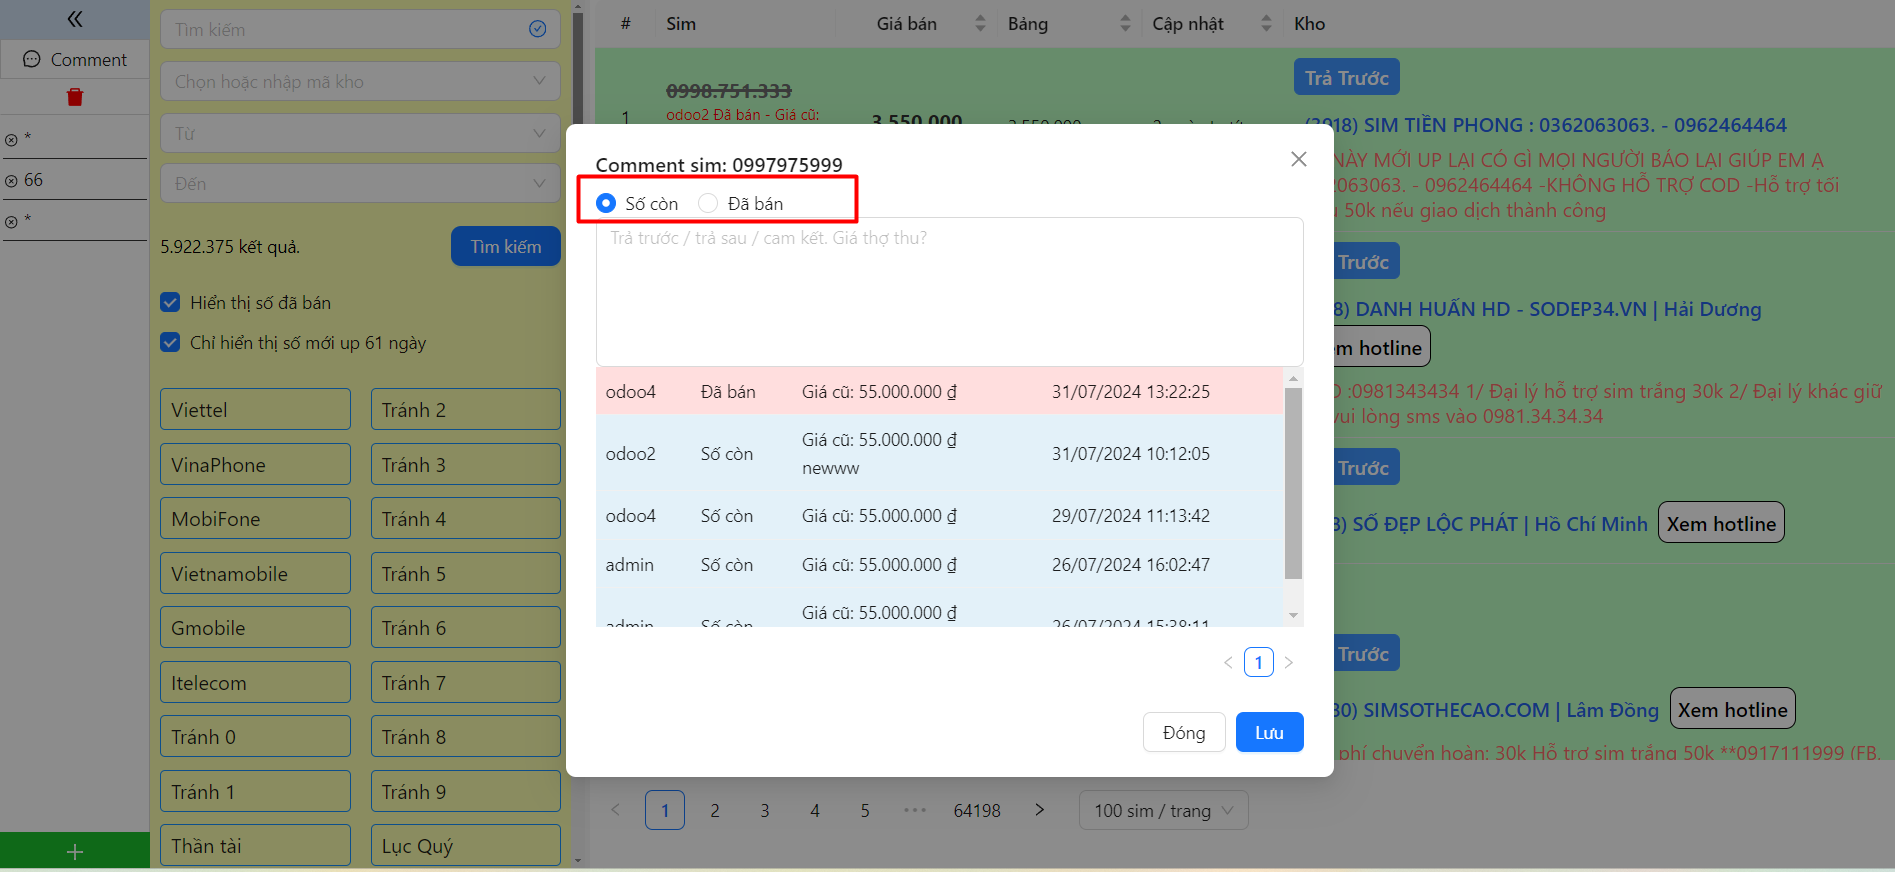This screenshot has height=872, width=1895.
Task: Click sim number 0998.751.333
Action: pos(728,90)
